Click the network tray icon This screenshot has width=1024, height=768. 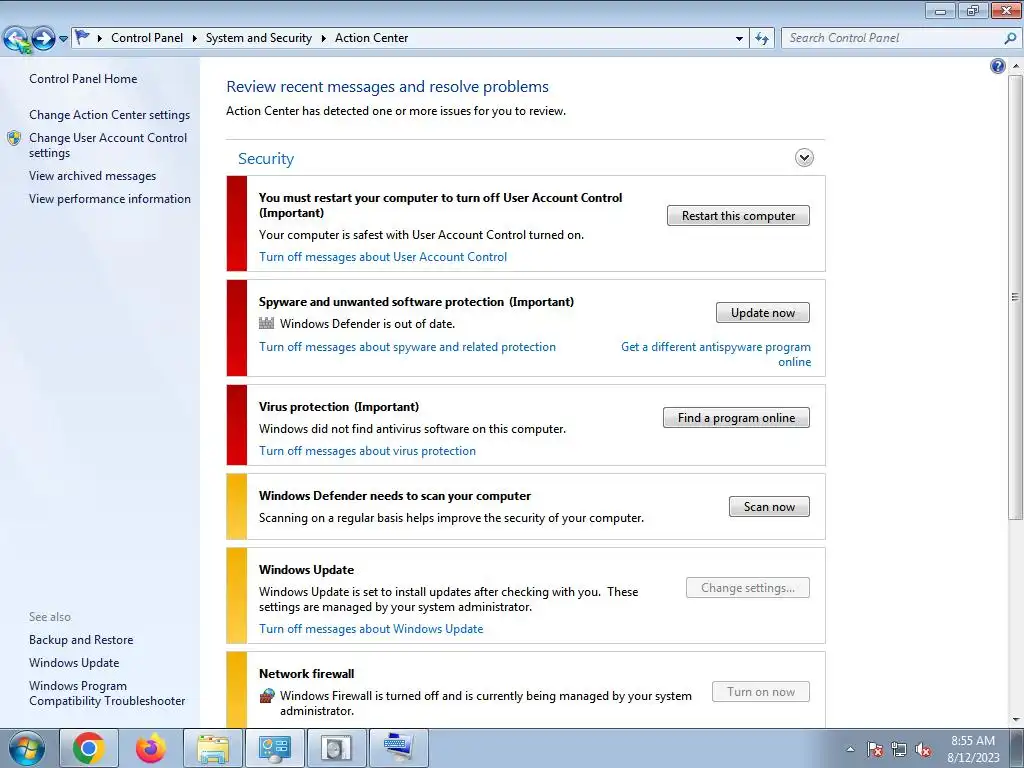[899, 749]
